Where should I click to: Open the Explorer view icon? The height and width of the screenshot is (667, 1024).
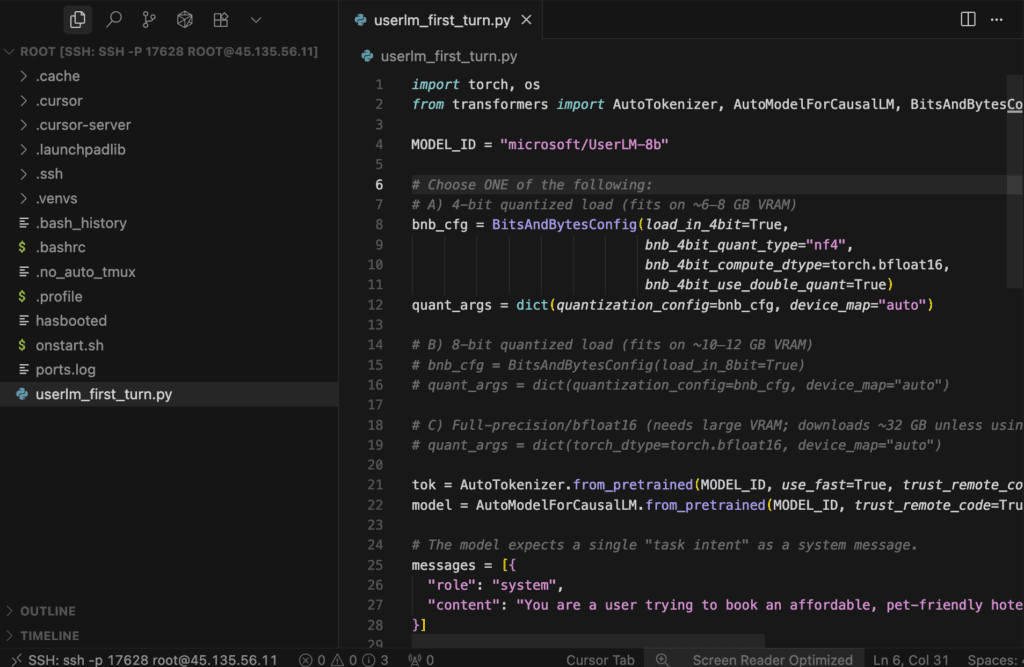coord(77,19)
